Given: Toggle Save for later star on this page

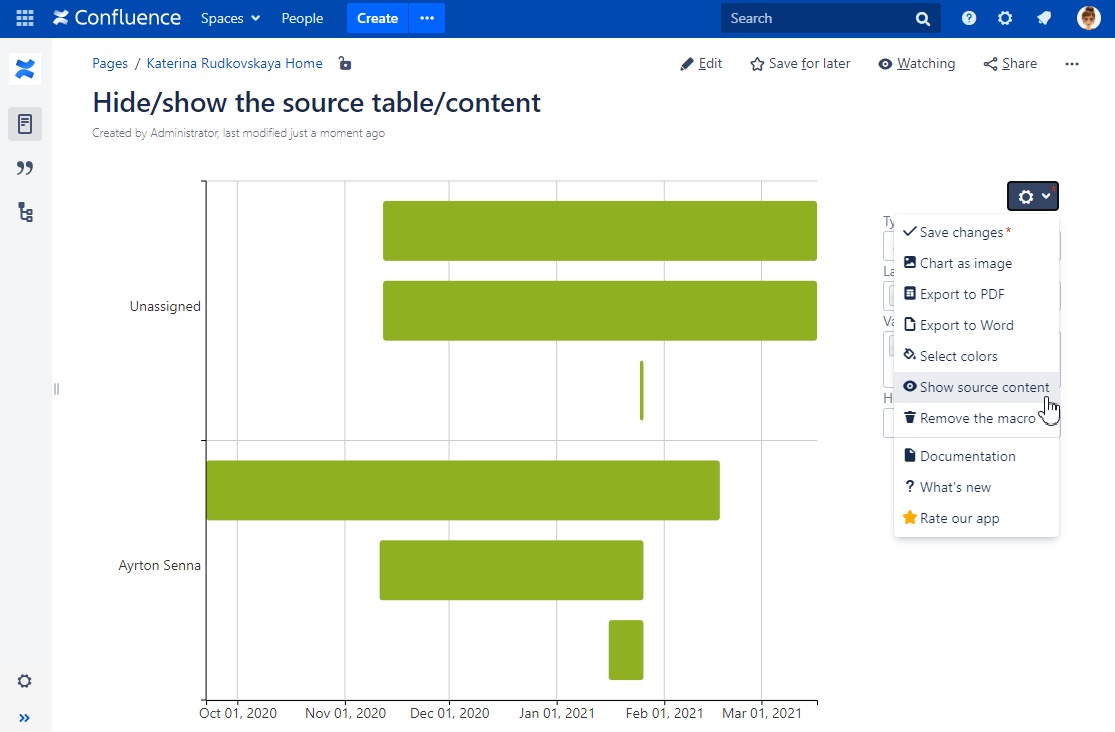Looking at the screenshot, I should tap(799, 63).
